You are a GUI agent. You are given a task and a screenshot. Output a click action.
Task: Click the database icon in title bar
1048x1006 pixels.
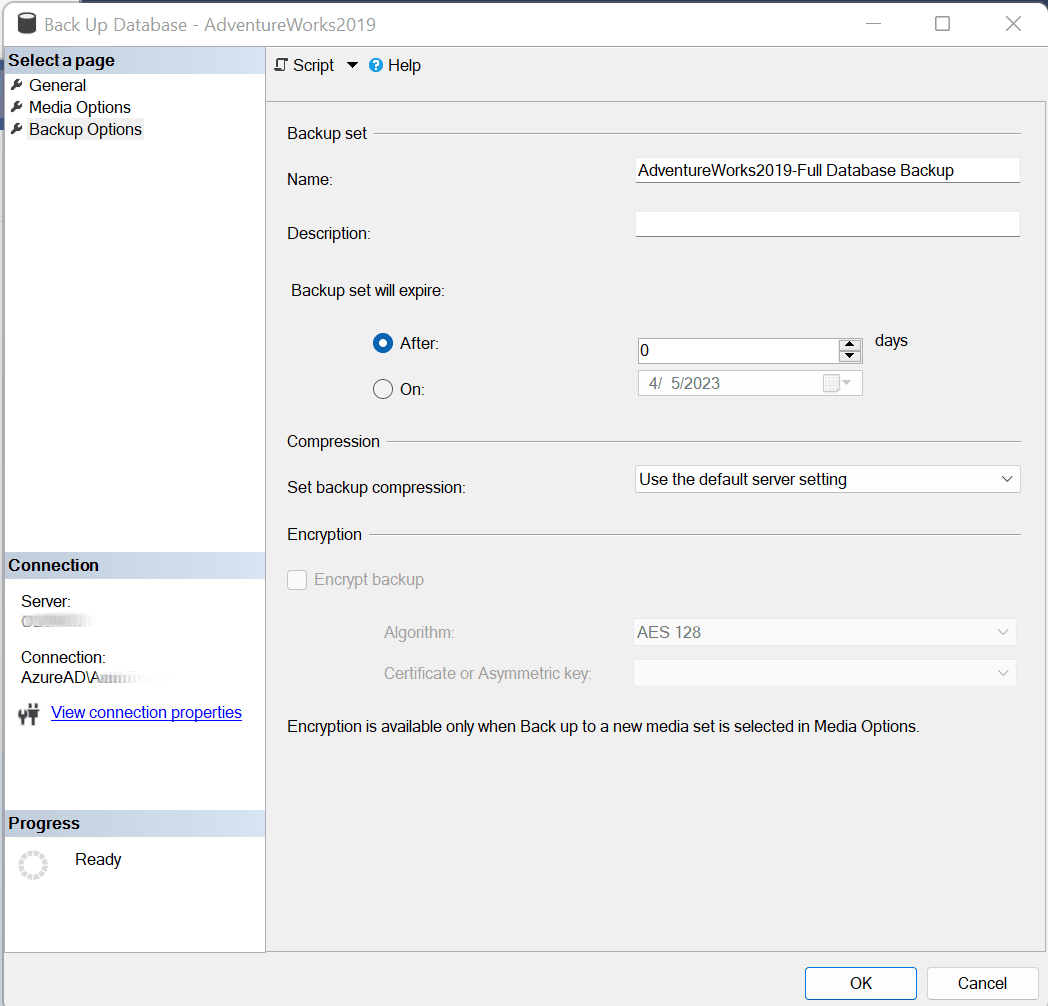(27, 23)
